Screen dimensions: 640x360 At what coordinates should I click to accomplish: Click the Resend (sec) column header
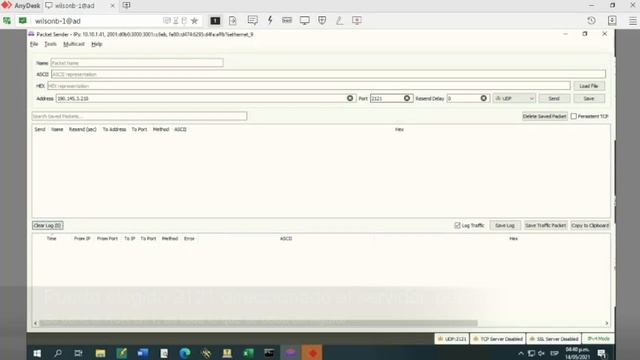82,129
